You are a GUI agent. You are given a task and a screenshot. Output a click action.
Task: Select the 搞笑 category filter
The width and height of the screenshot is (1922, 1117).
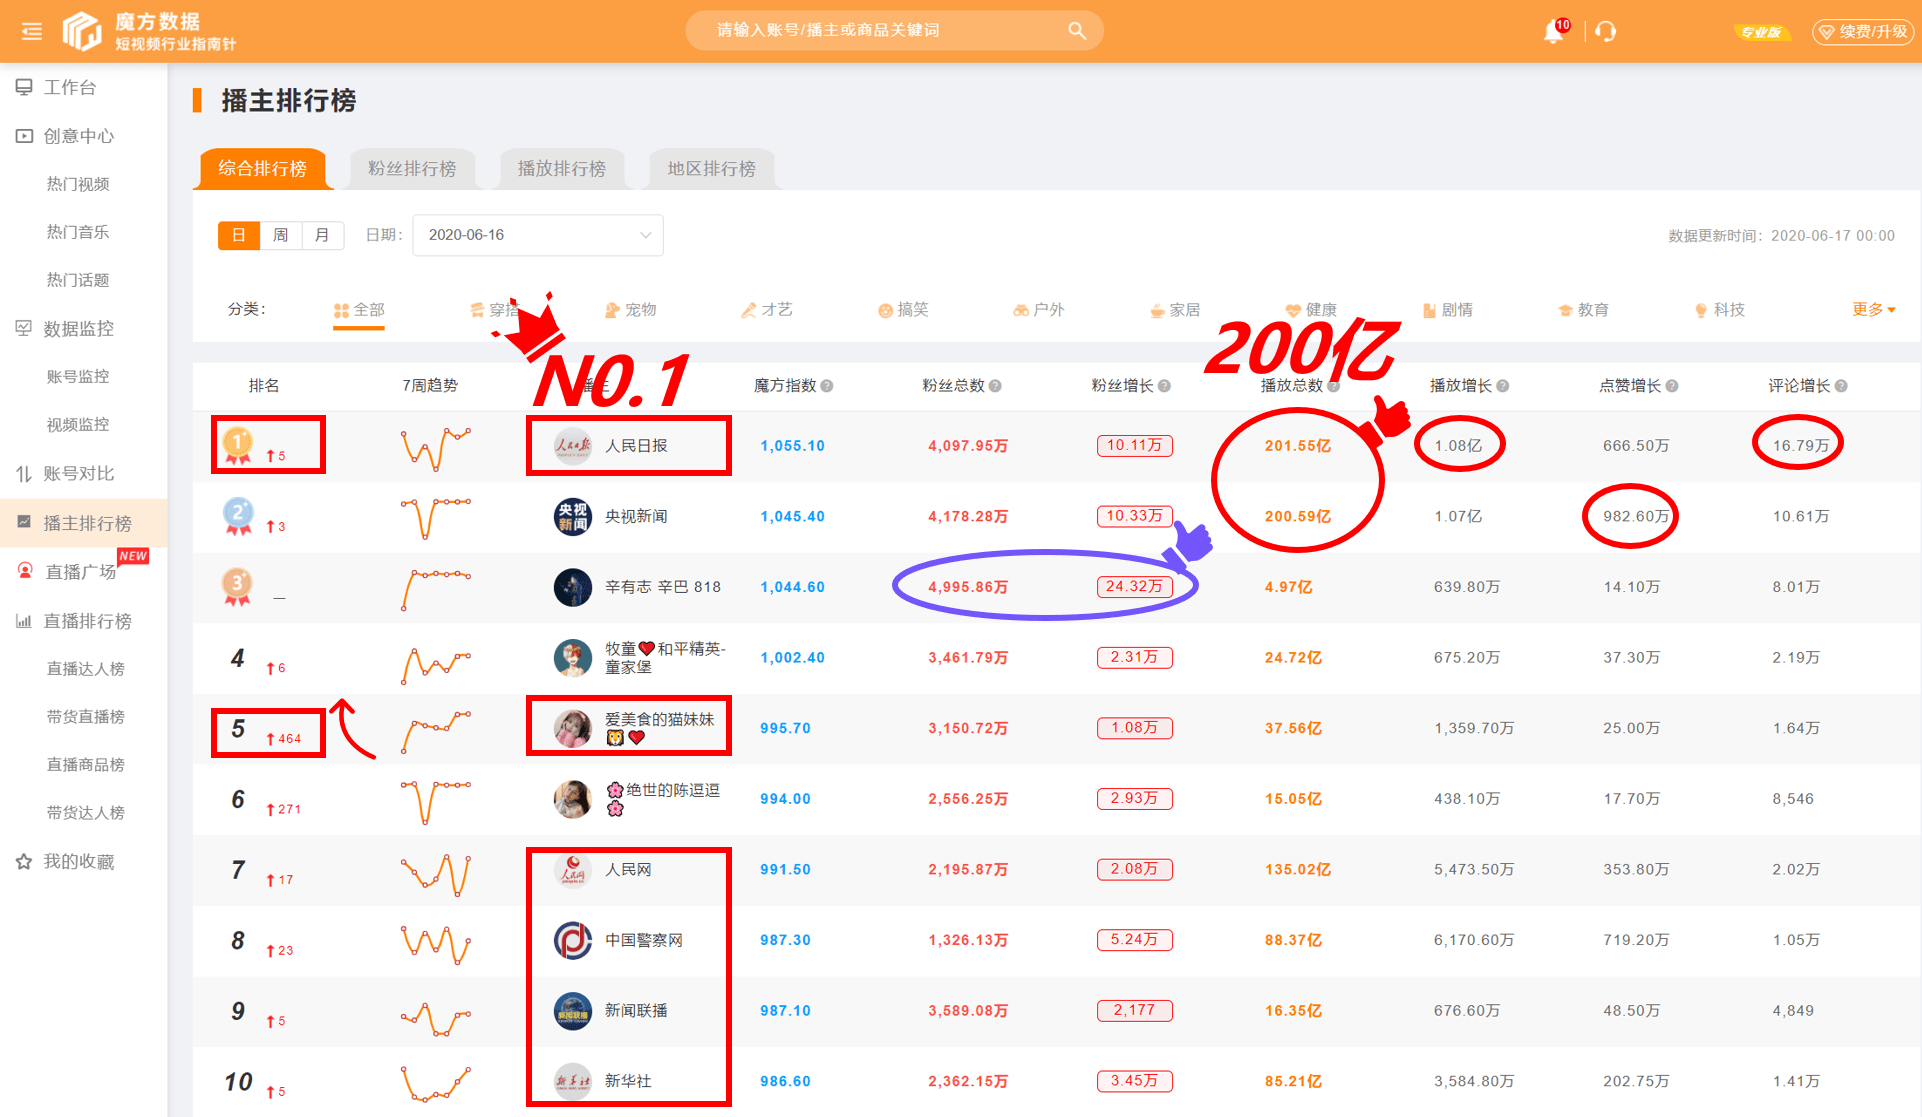[903, 310]
